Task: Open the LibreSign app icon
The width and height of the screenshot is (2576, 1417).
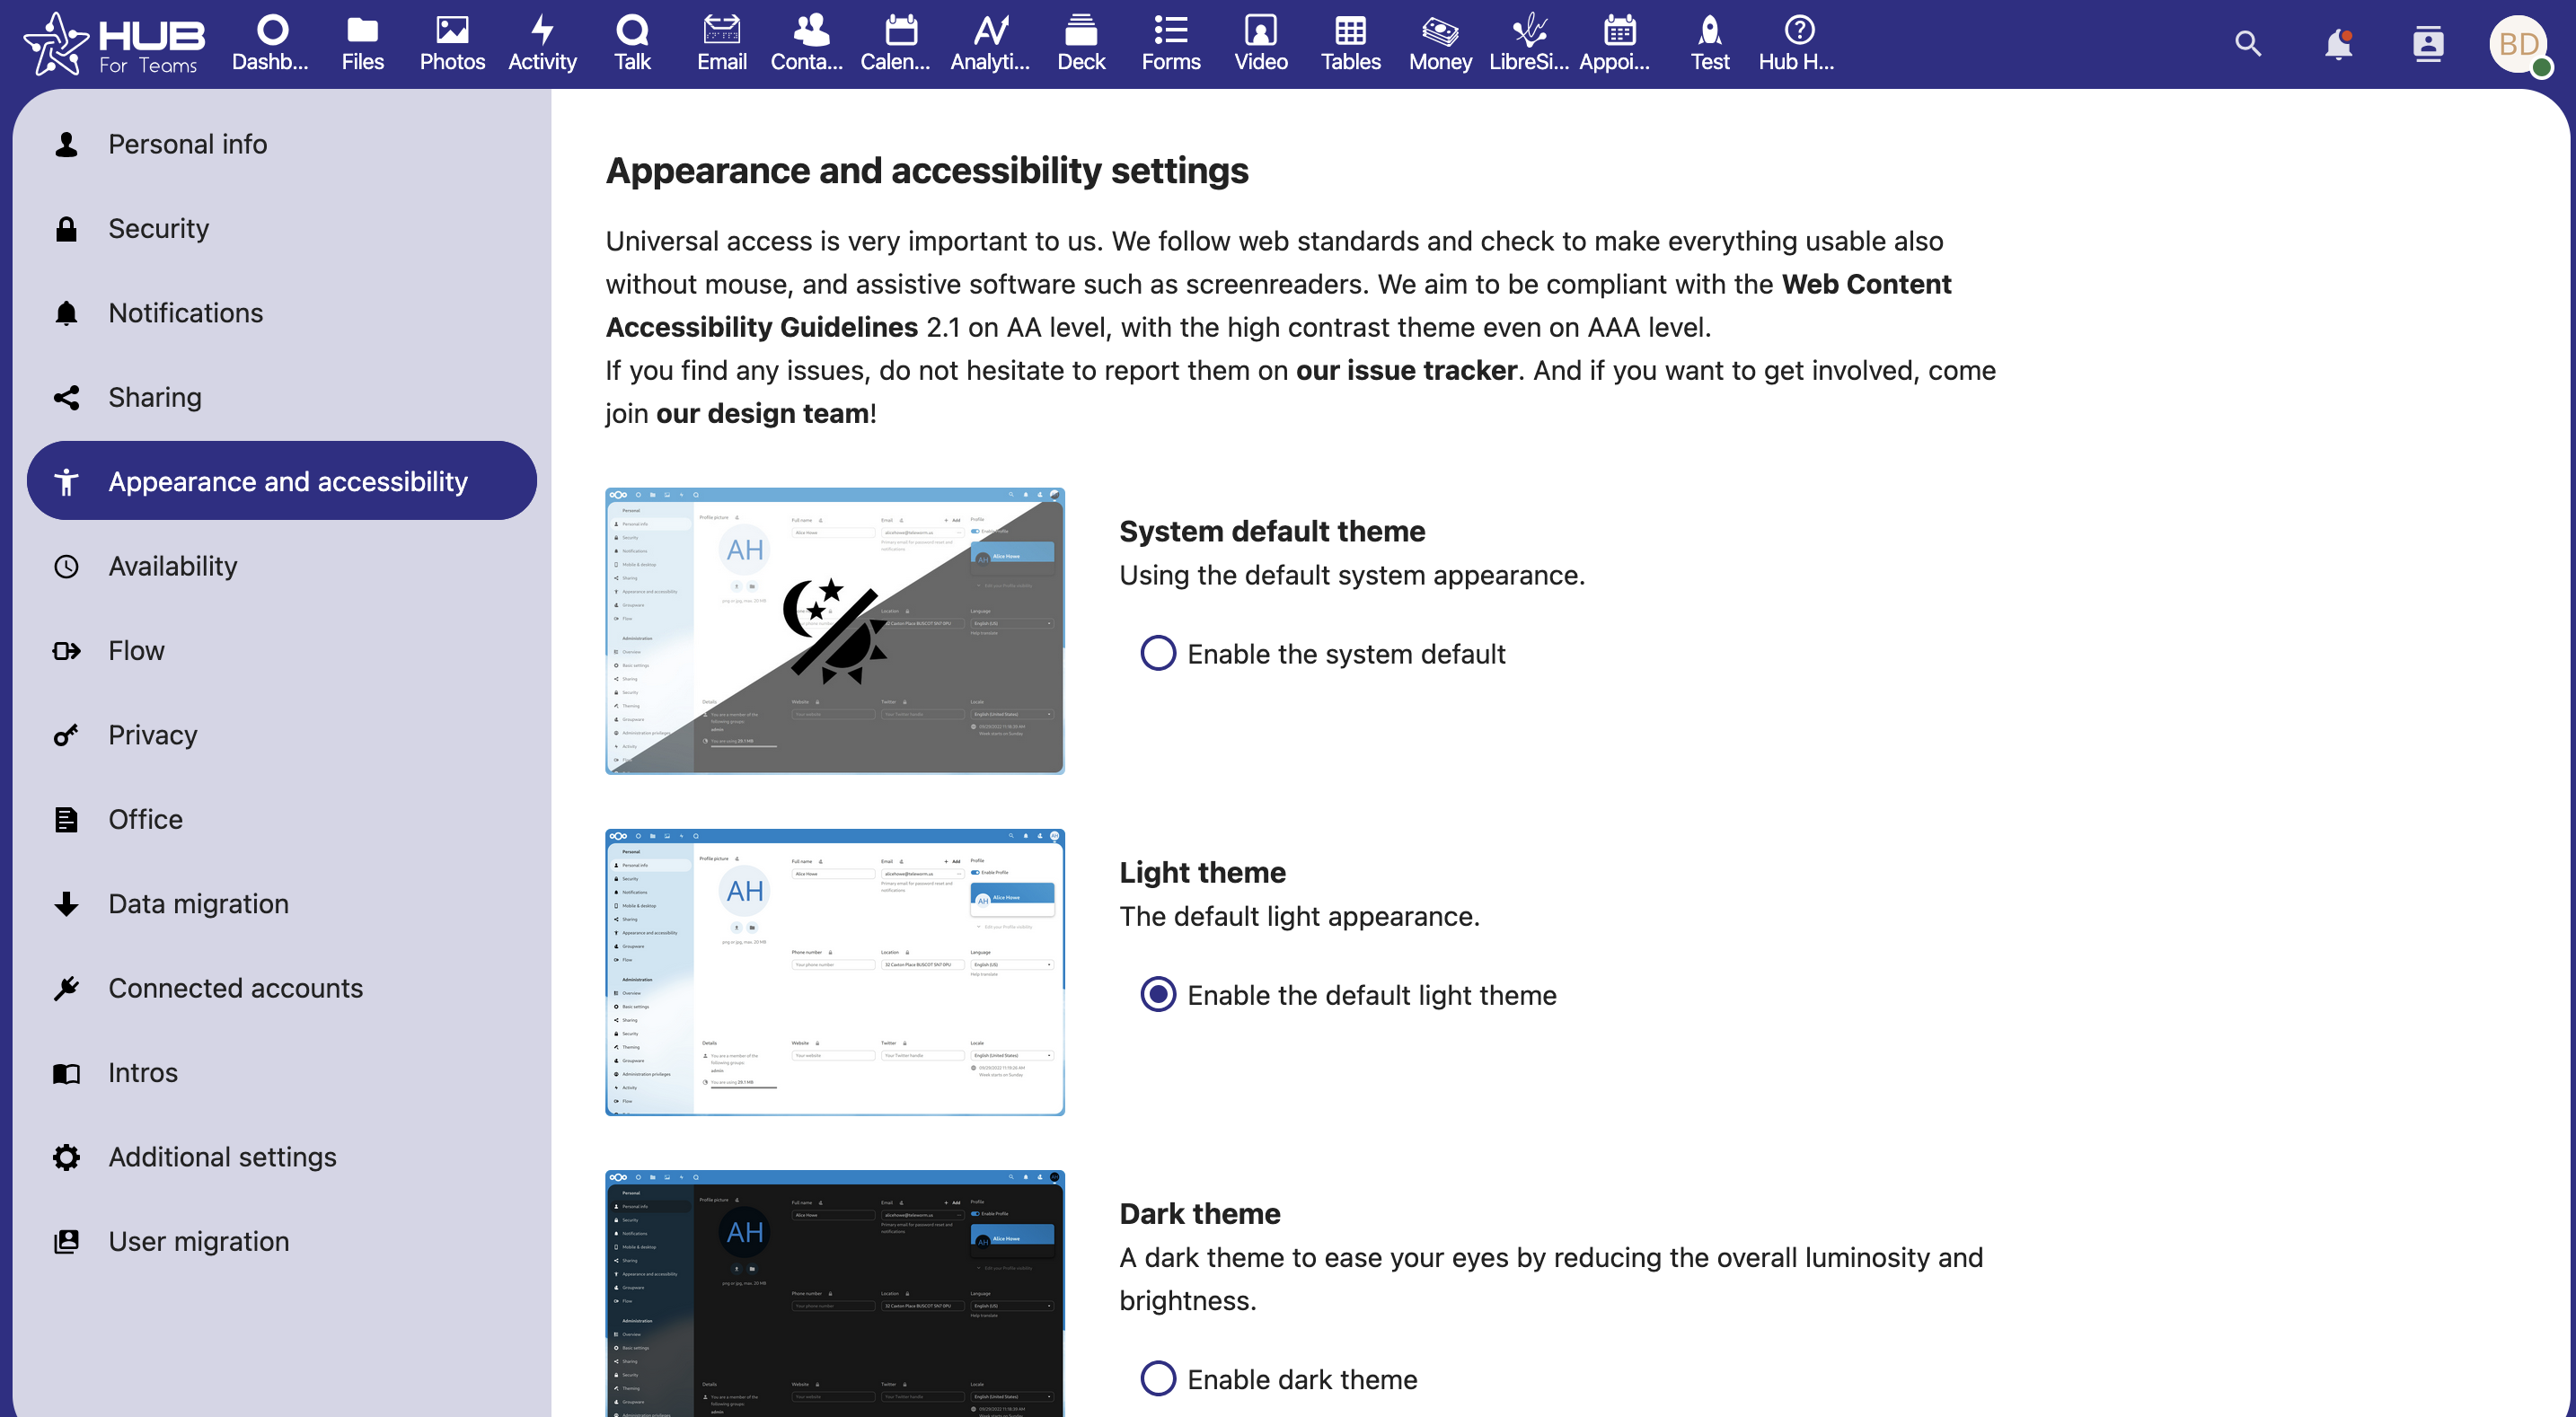Action: (x=1529, y=43)
